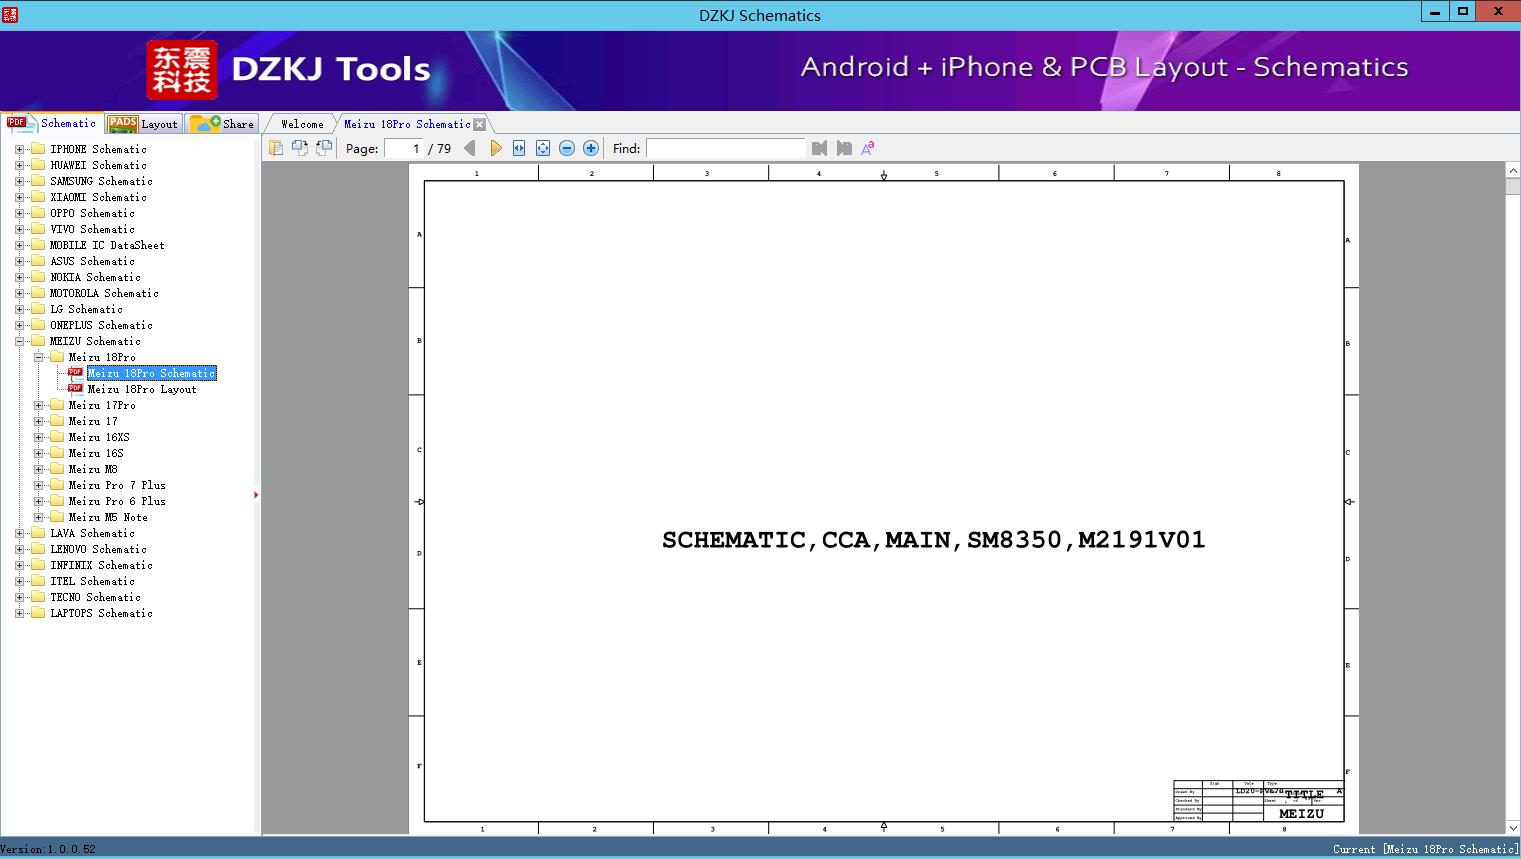
Task: Open the Welcome document tab
Action: point(302,124)
